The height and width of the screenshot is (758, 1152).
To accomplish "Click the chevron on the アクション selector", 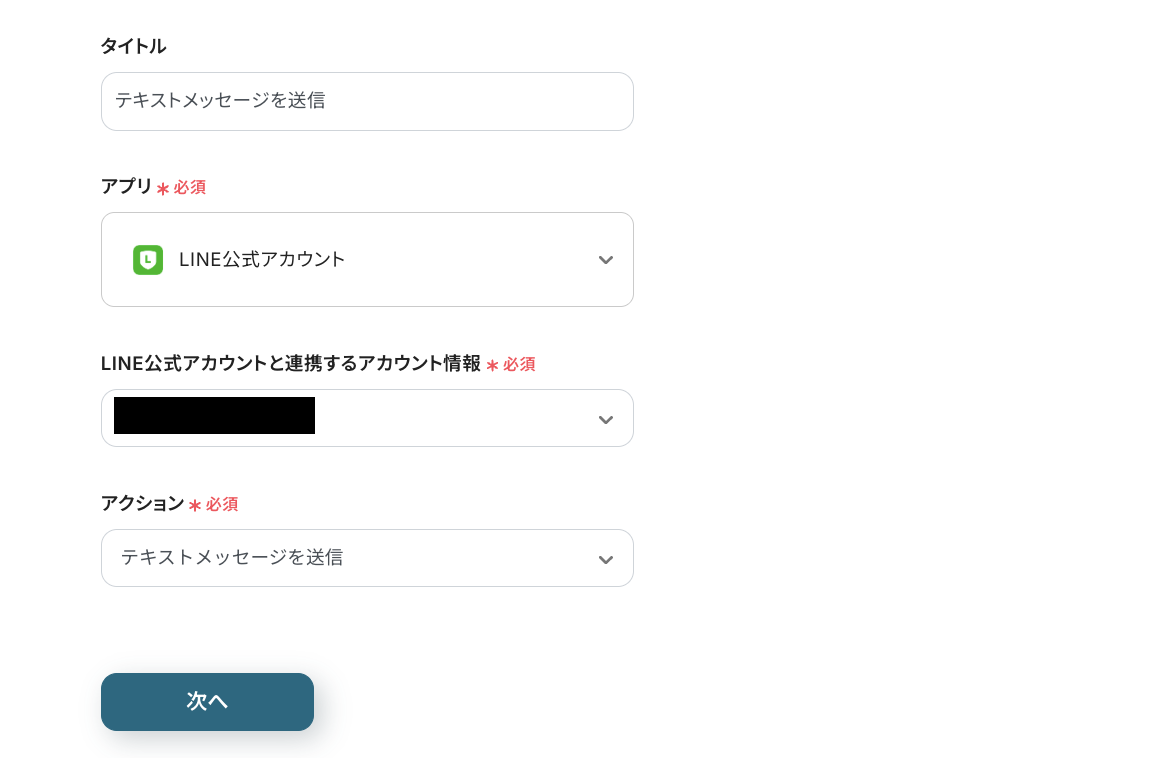I will click(606, 558).
